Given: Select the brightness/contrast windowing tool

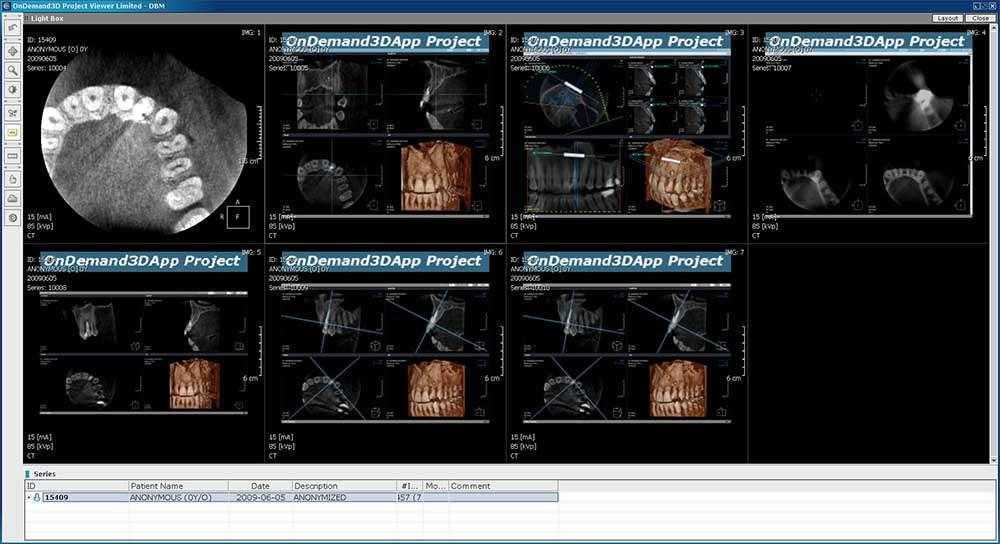Looking at the screenshot, I should pos(12,90).
